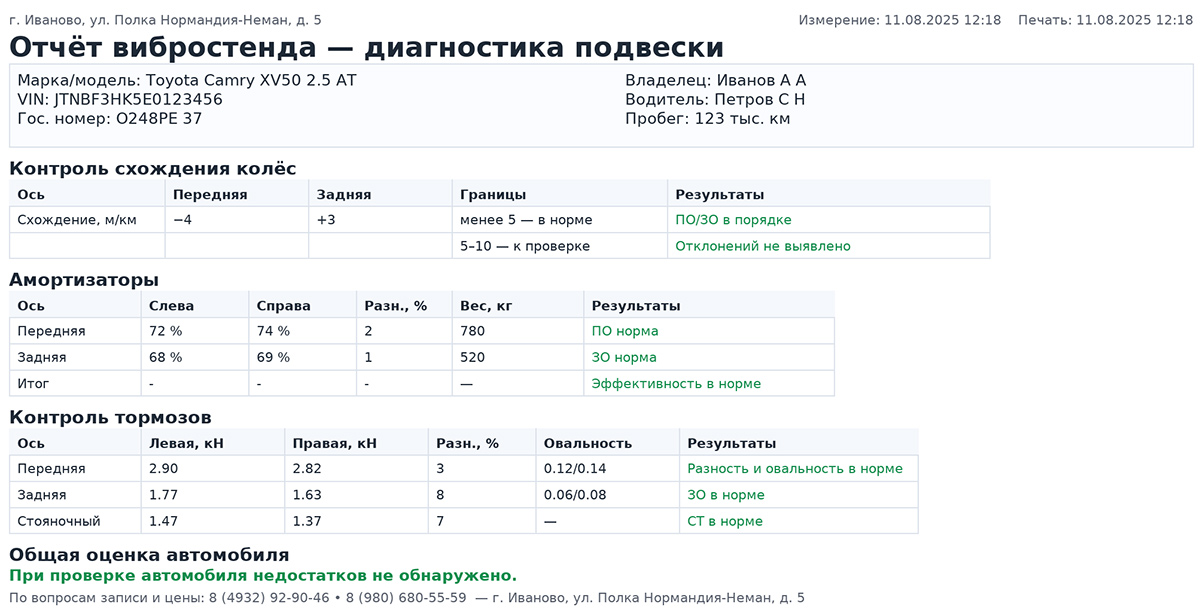Select the front toe value '−4'
This screenshot has width=1200, height=616.
[x=182, y=220]
